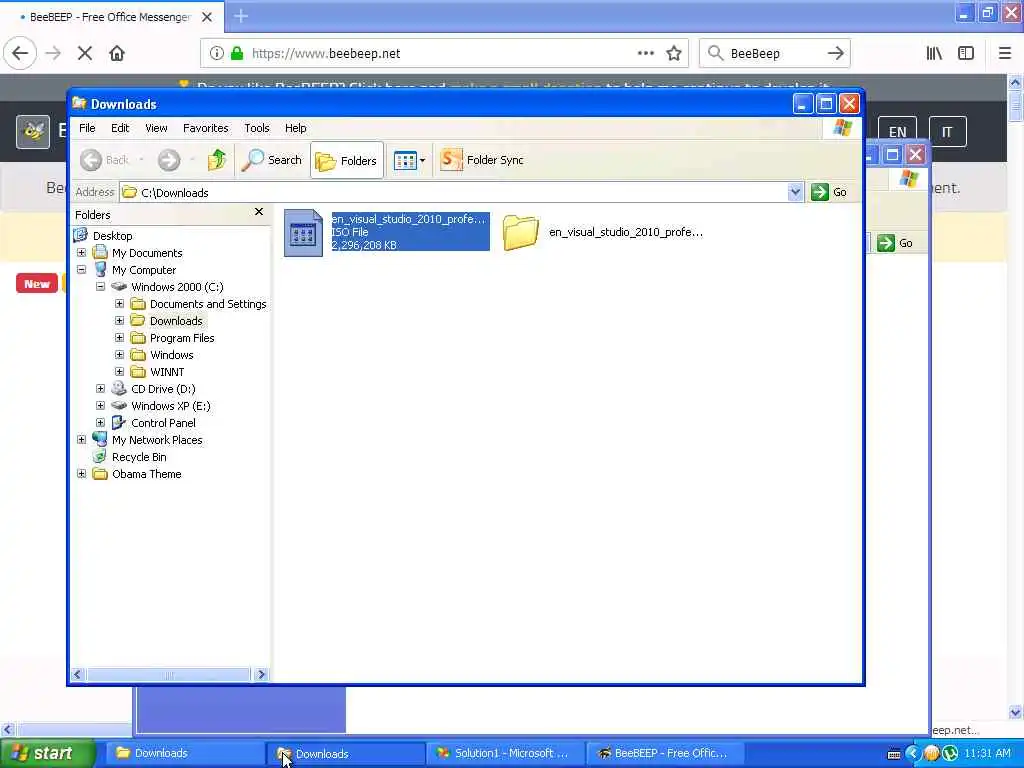1024x768 pixels.
Task: Select Control Panel in folder tree
Action: [x=163, y=423]
